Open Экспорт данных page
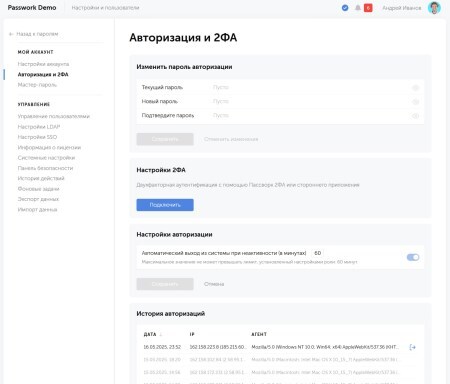This screenshot has width=450, height=384. click(38, 199)
